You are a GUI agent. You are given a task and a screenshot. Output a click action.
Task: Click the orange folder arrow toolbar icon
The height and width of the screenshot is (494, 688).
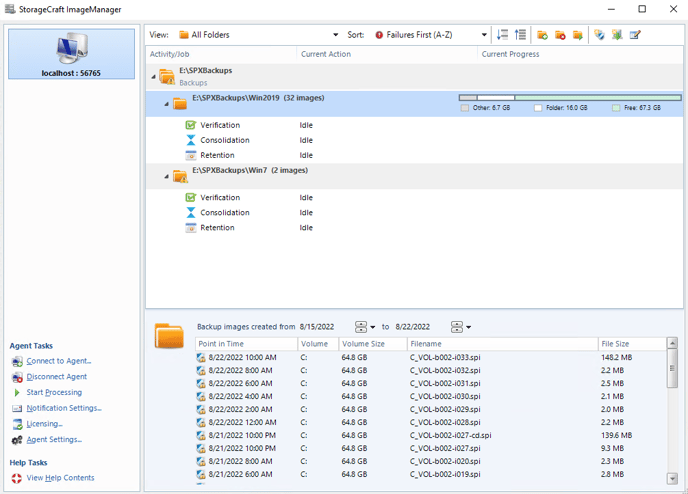[578, 35]
